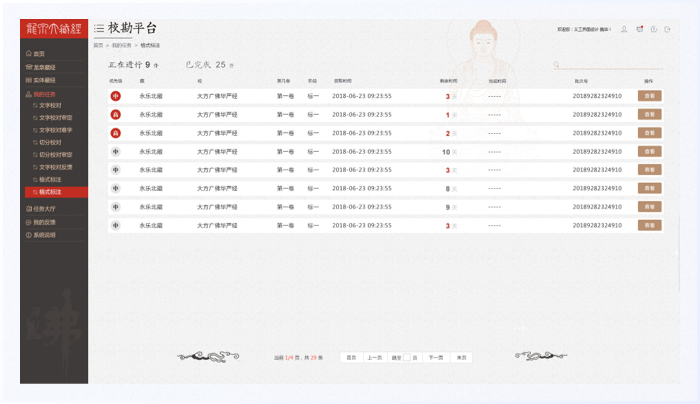Click the red 中 priority badge in first row
This screenshot has width=700, height=404.
click(x=115, y=96)
